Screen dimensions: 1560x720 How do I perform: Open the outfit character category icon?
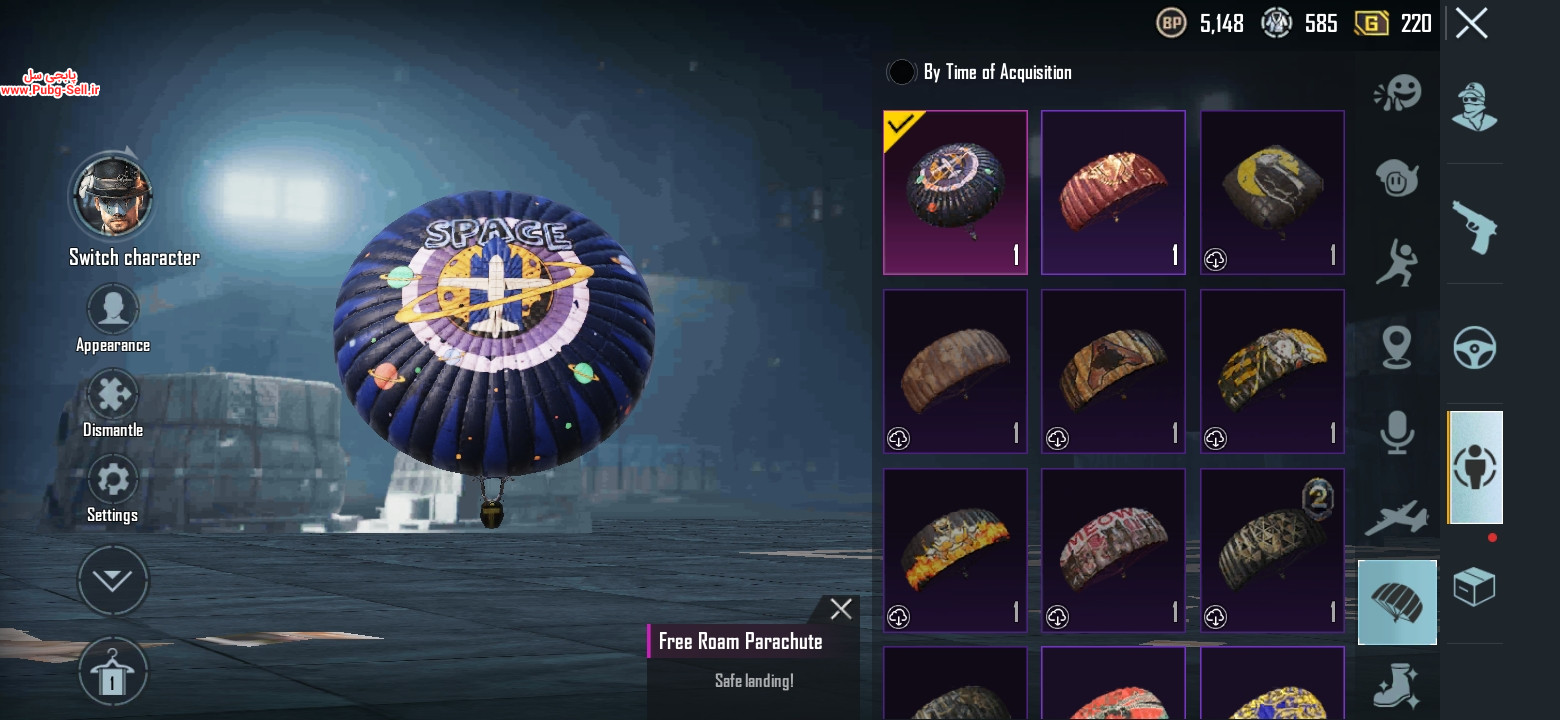click(1474, 107)
